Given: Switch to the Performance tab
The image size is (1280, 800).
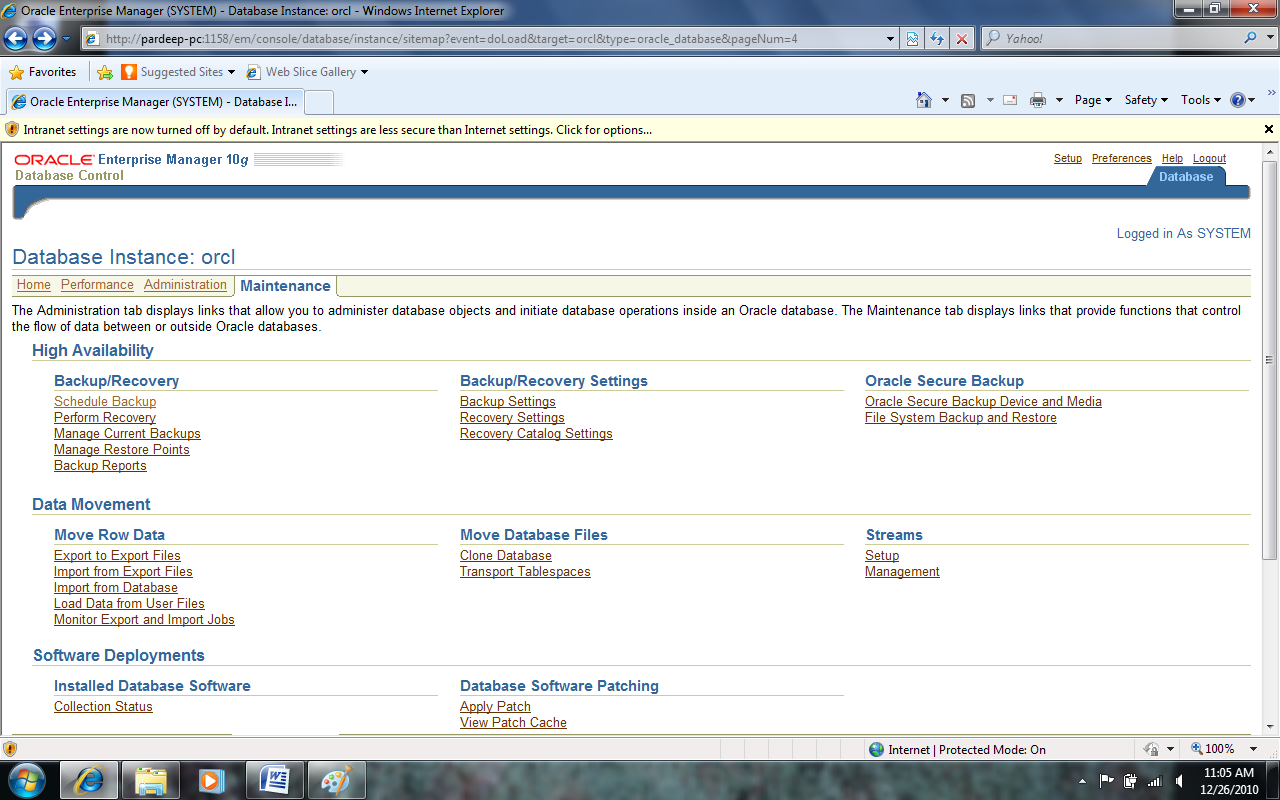Looking at the screenshot, I should 97,285.
